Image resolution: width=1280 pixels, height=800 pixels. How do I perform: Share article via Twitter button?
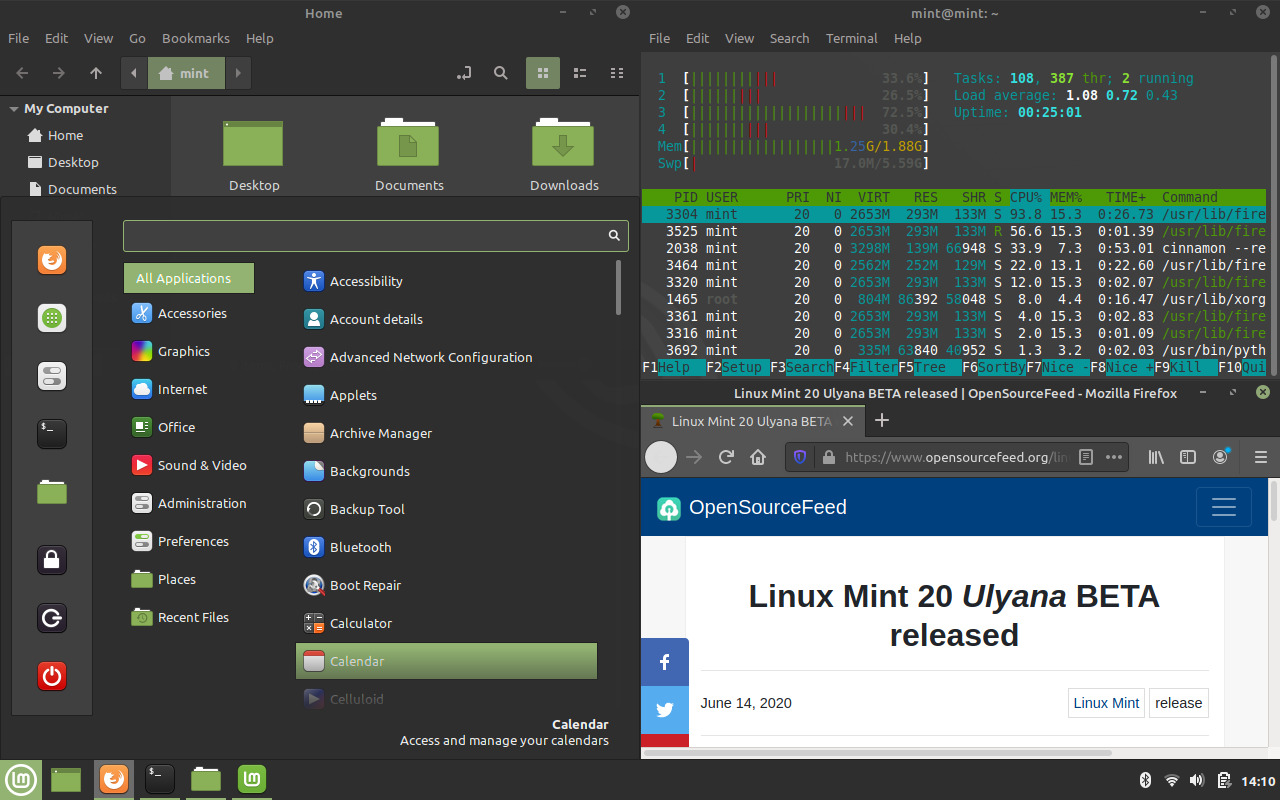(x=665, y=710)
